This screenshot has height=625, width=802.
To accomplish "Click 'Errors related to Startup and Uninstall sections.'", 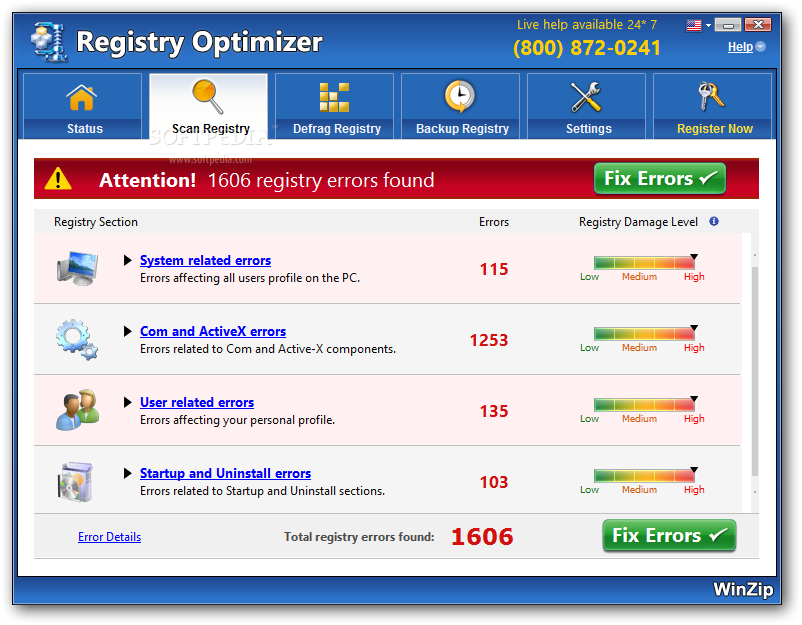I will (262, 491).
